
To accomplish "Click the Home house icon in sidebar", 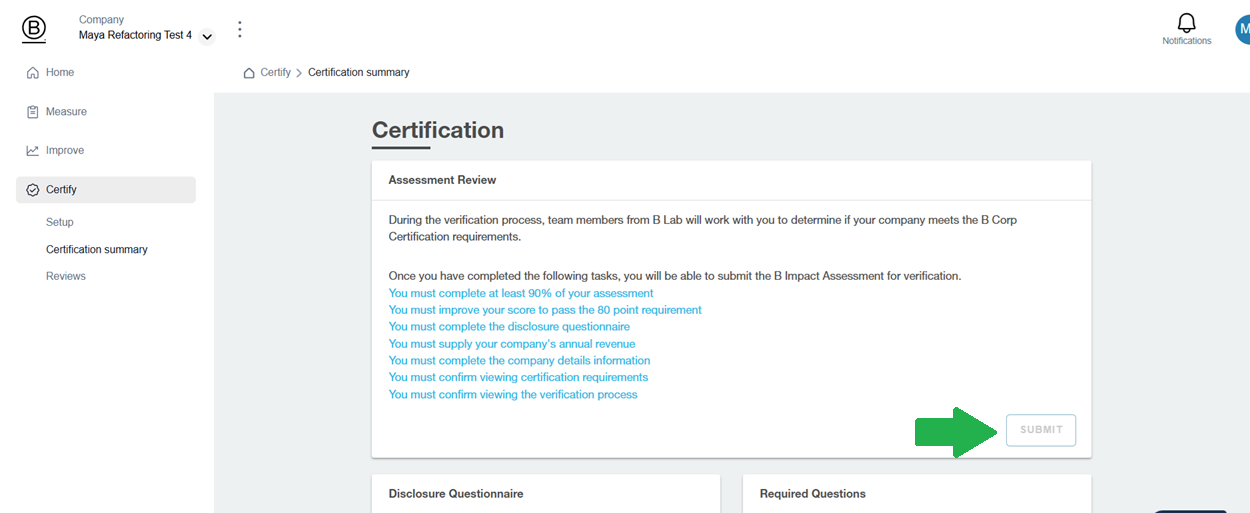I will click(x=33, y=73).
